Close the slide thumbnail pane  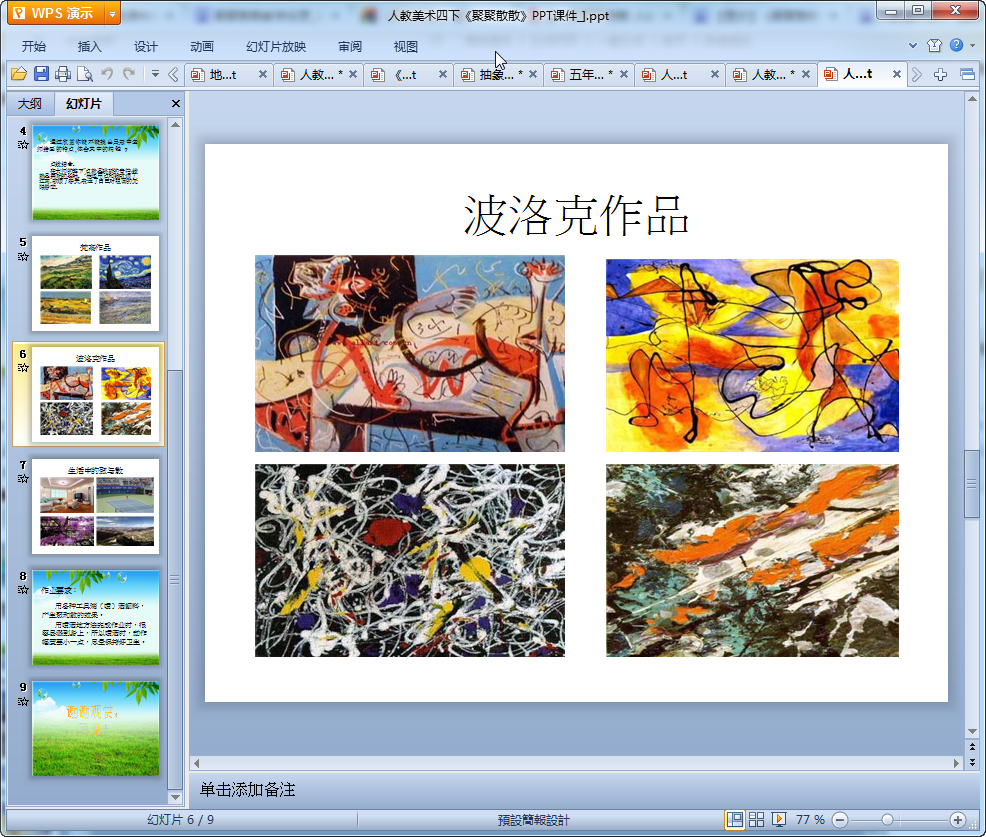click(176, 104)
